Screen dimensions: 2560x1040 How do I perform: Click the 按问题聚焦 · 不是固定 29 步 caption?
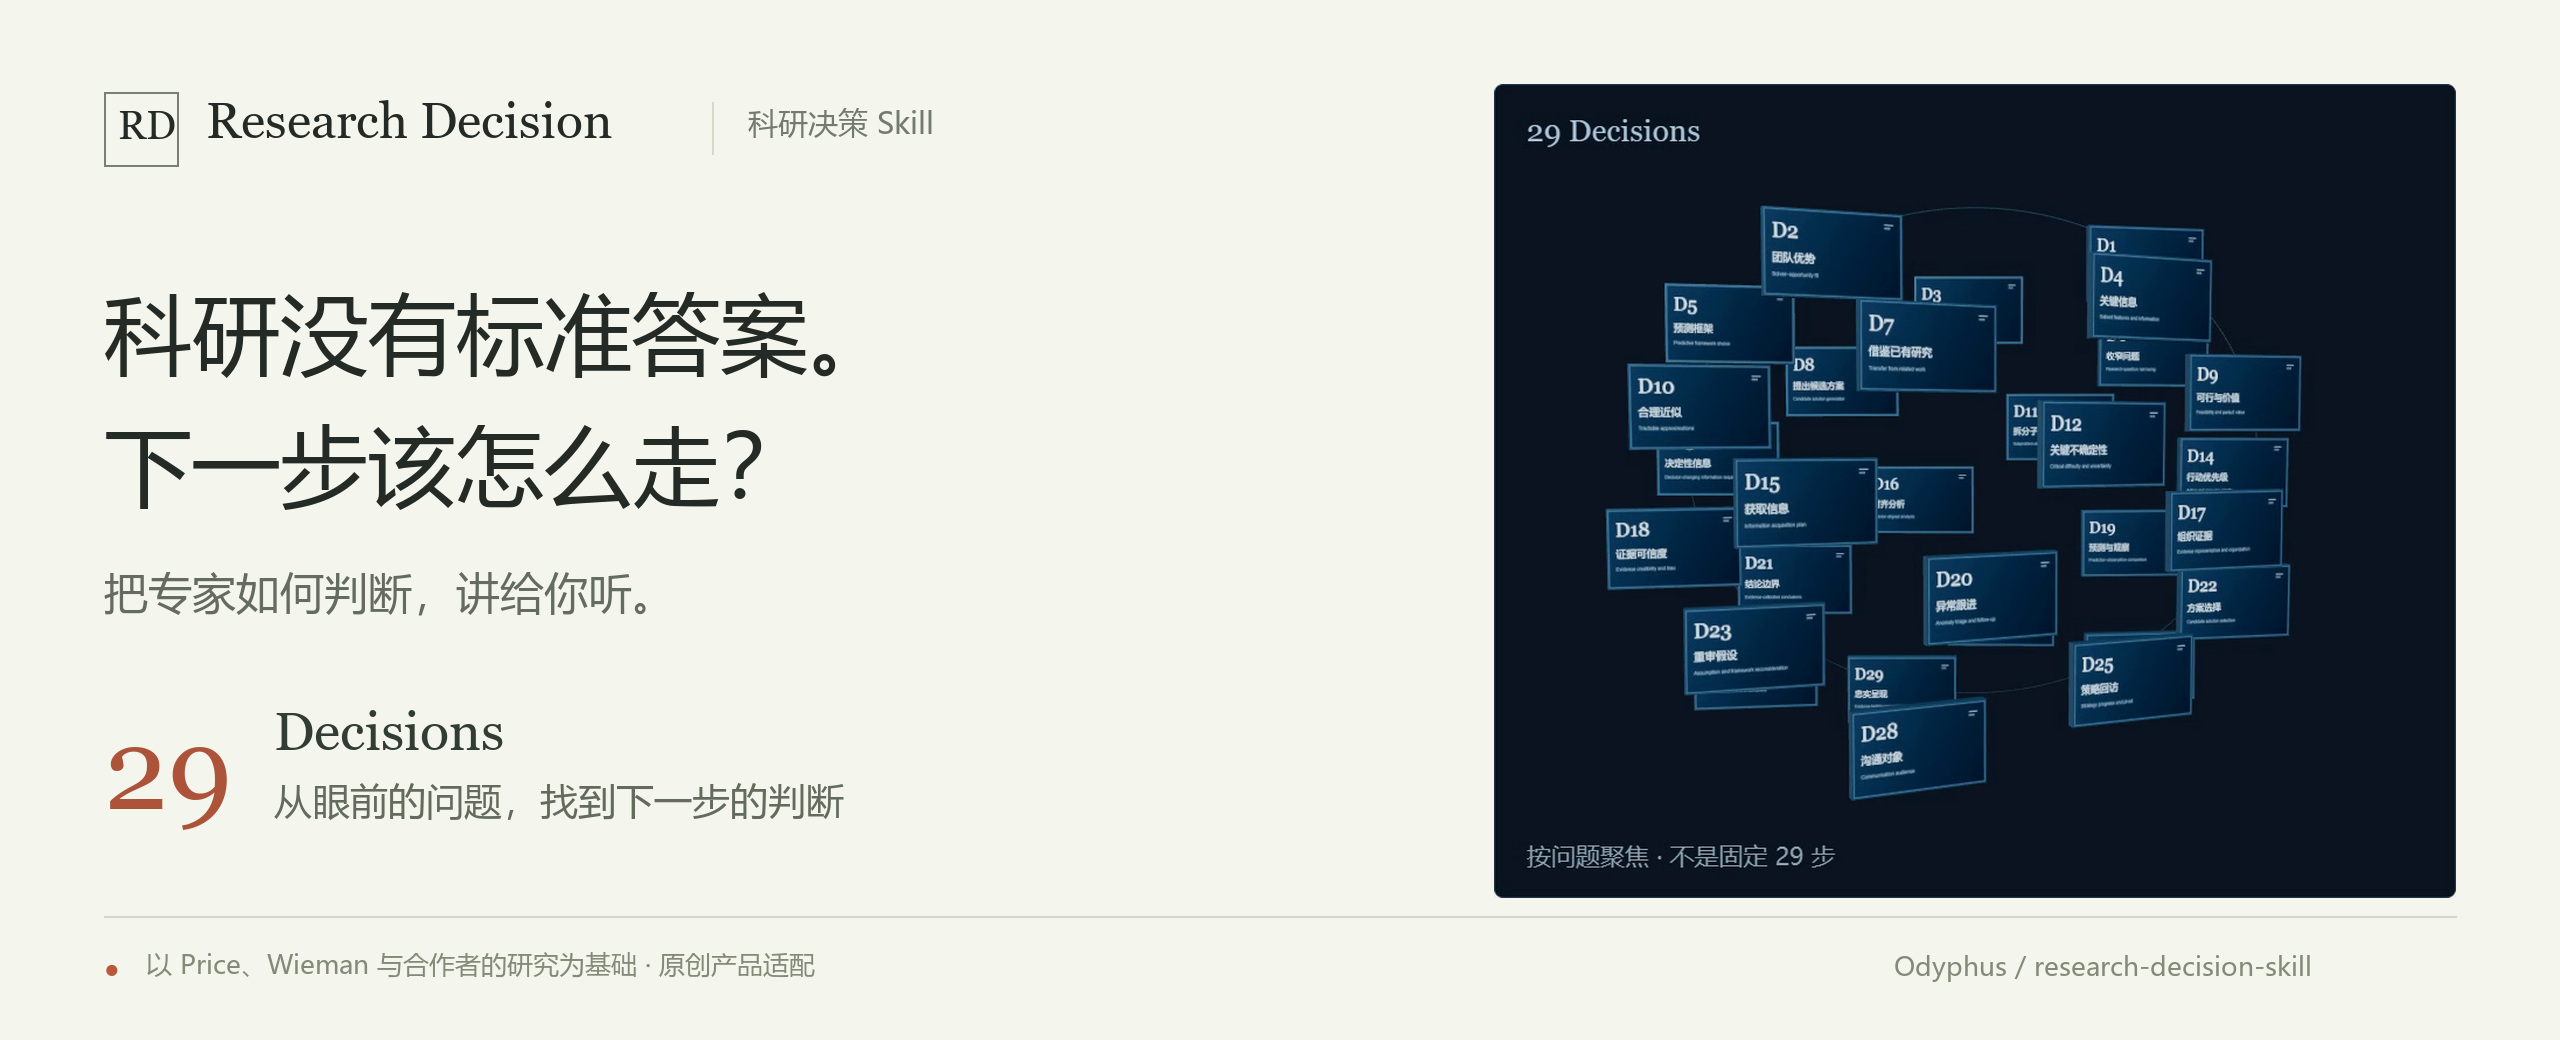(x=1680, y=856)
